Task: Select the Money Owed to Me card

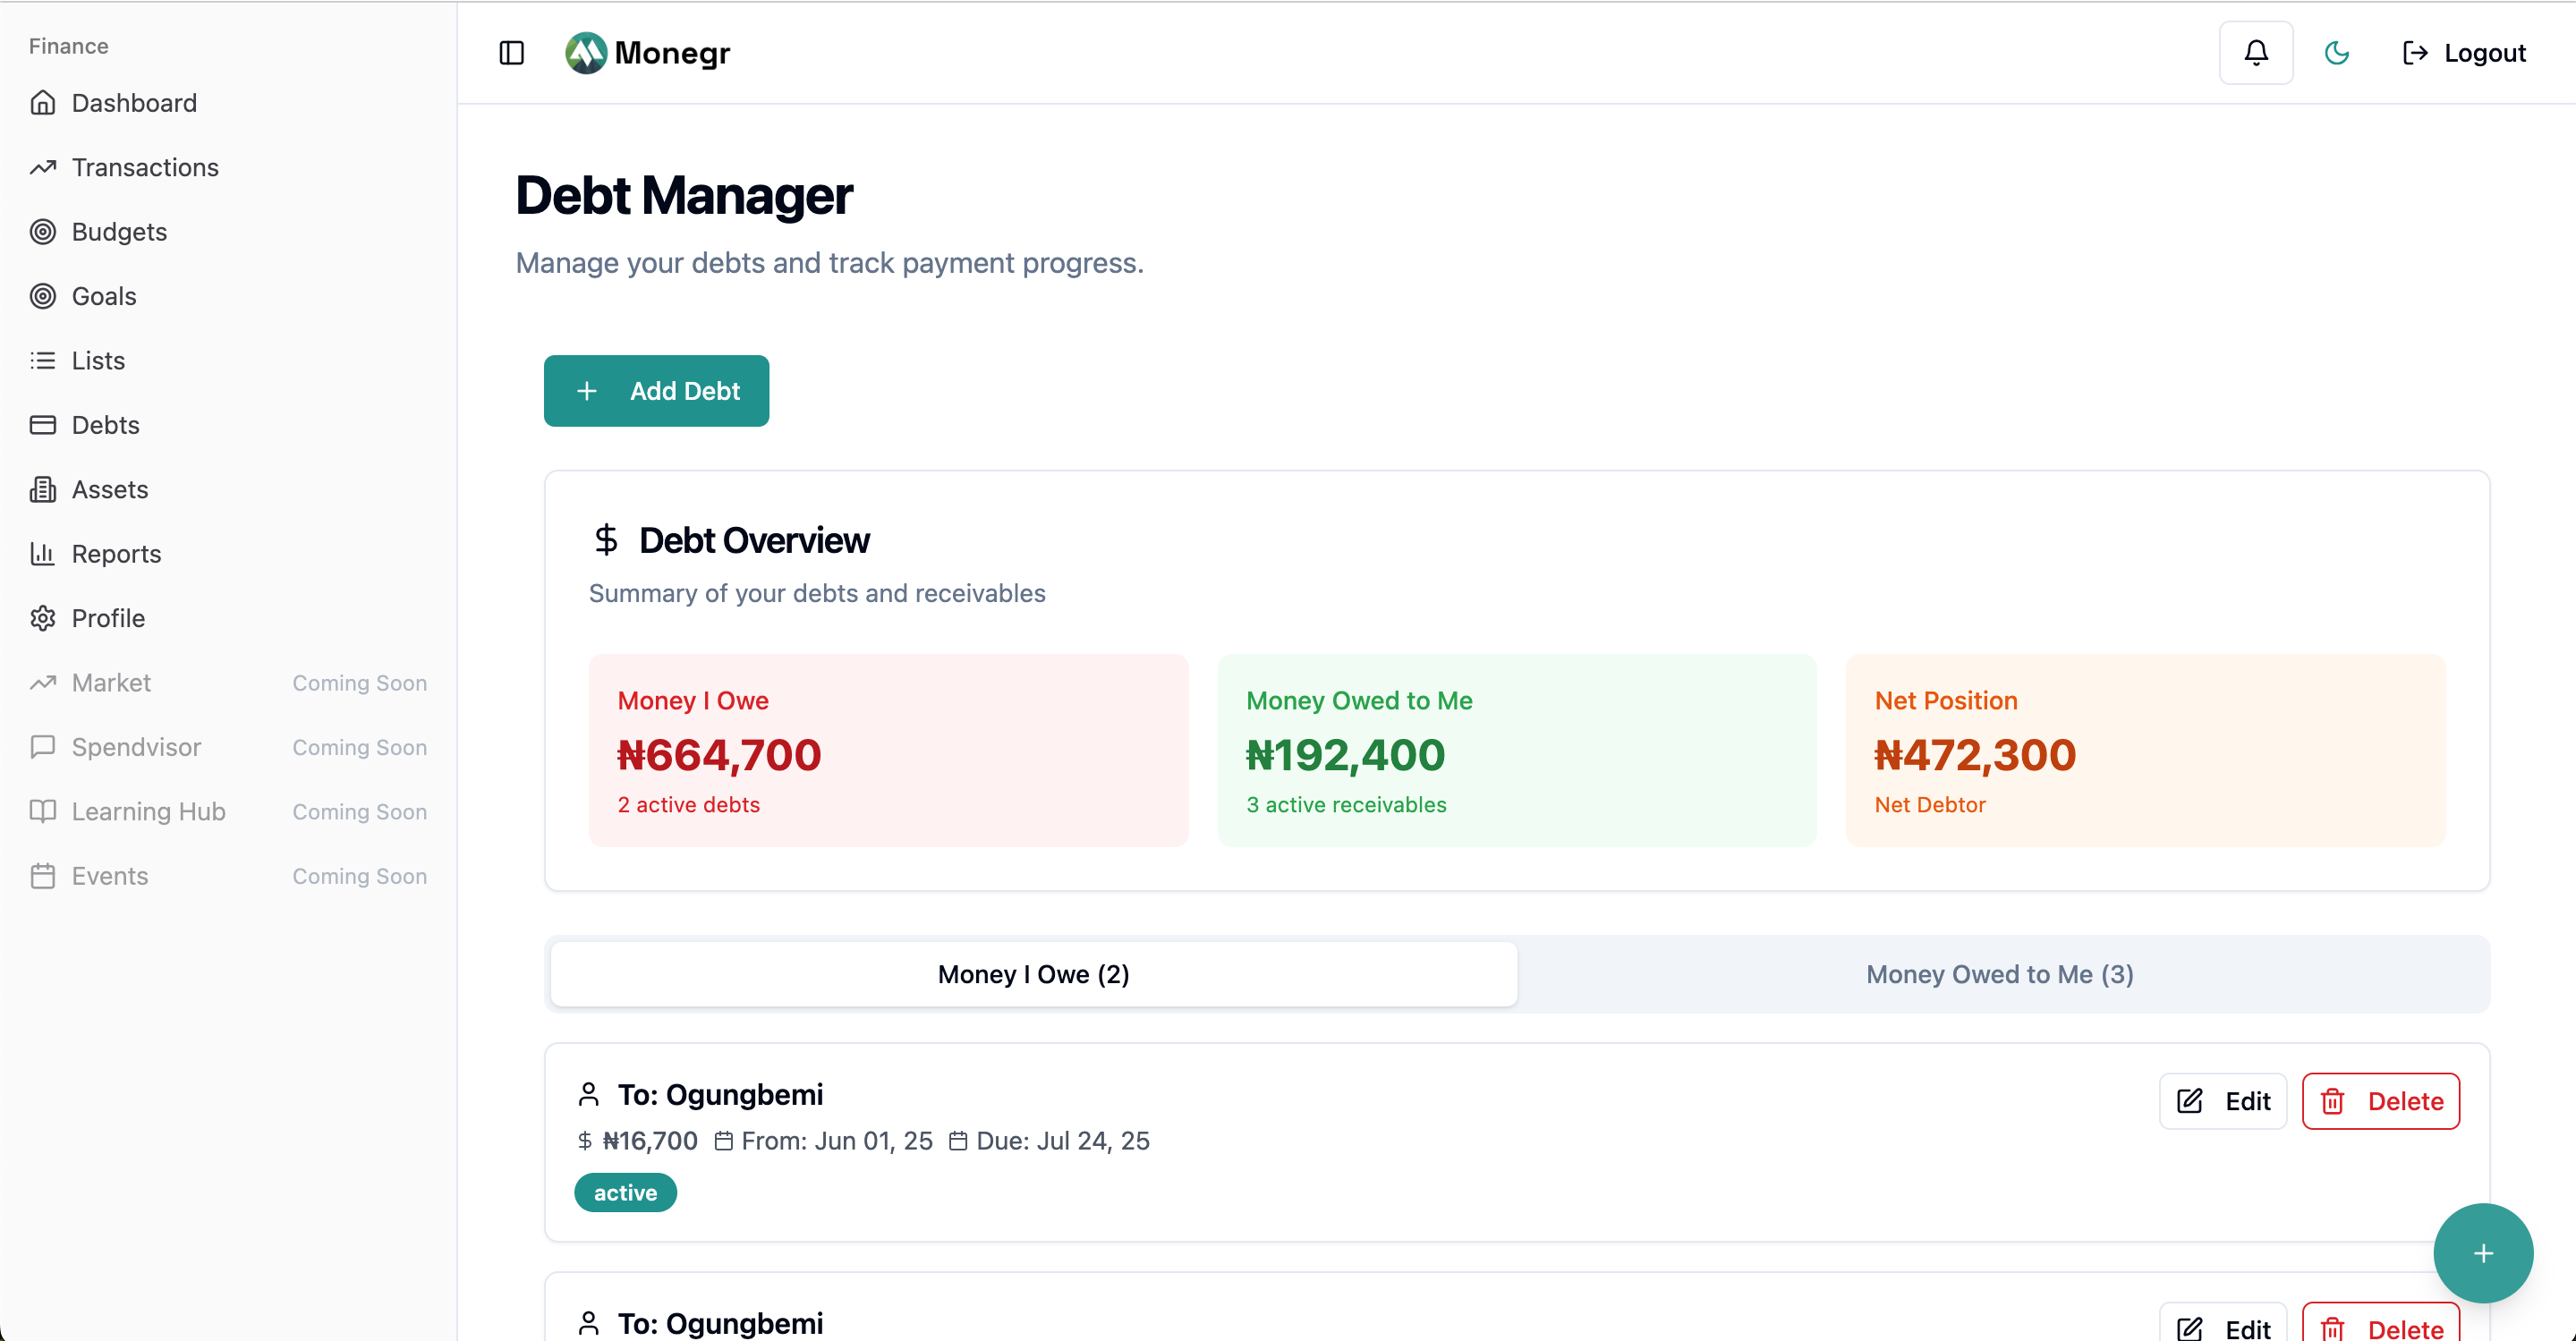Action: [1517, 751]
